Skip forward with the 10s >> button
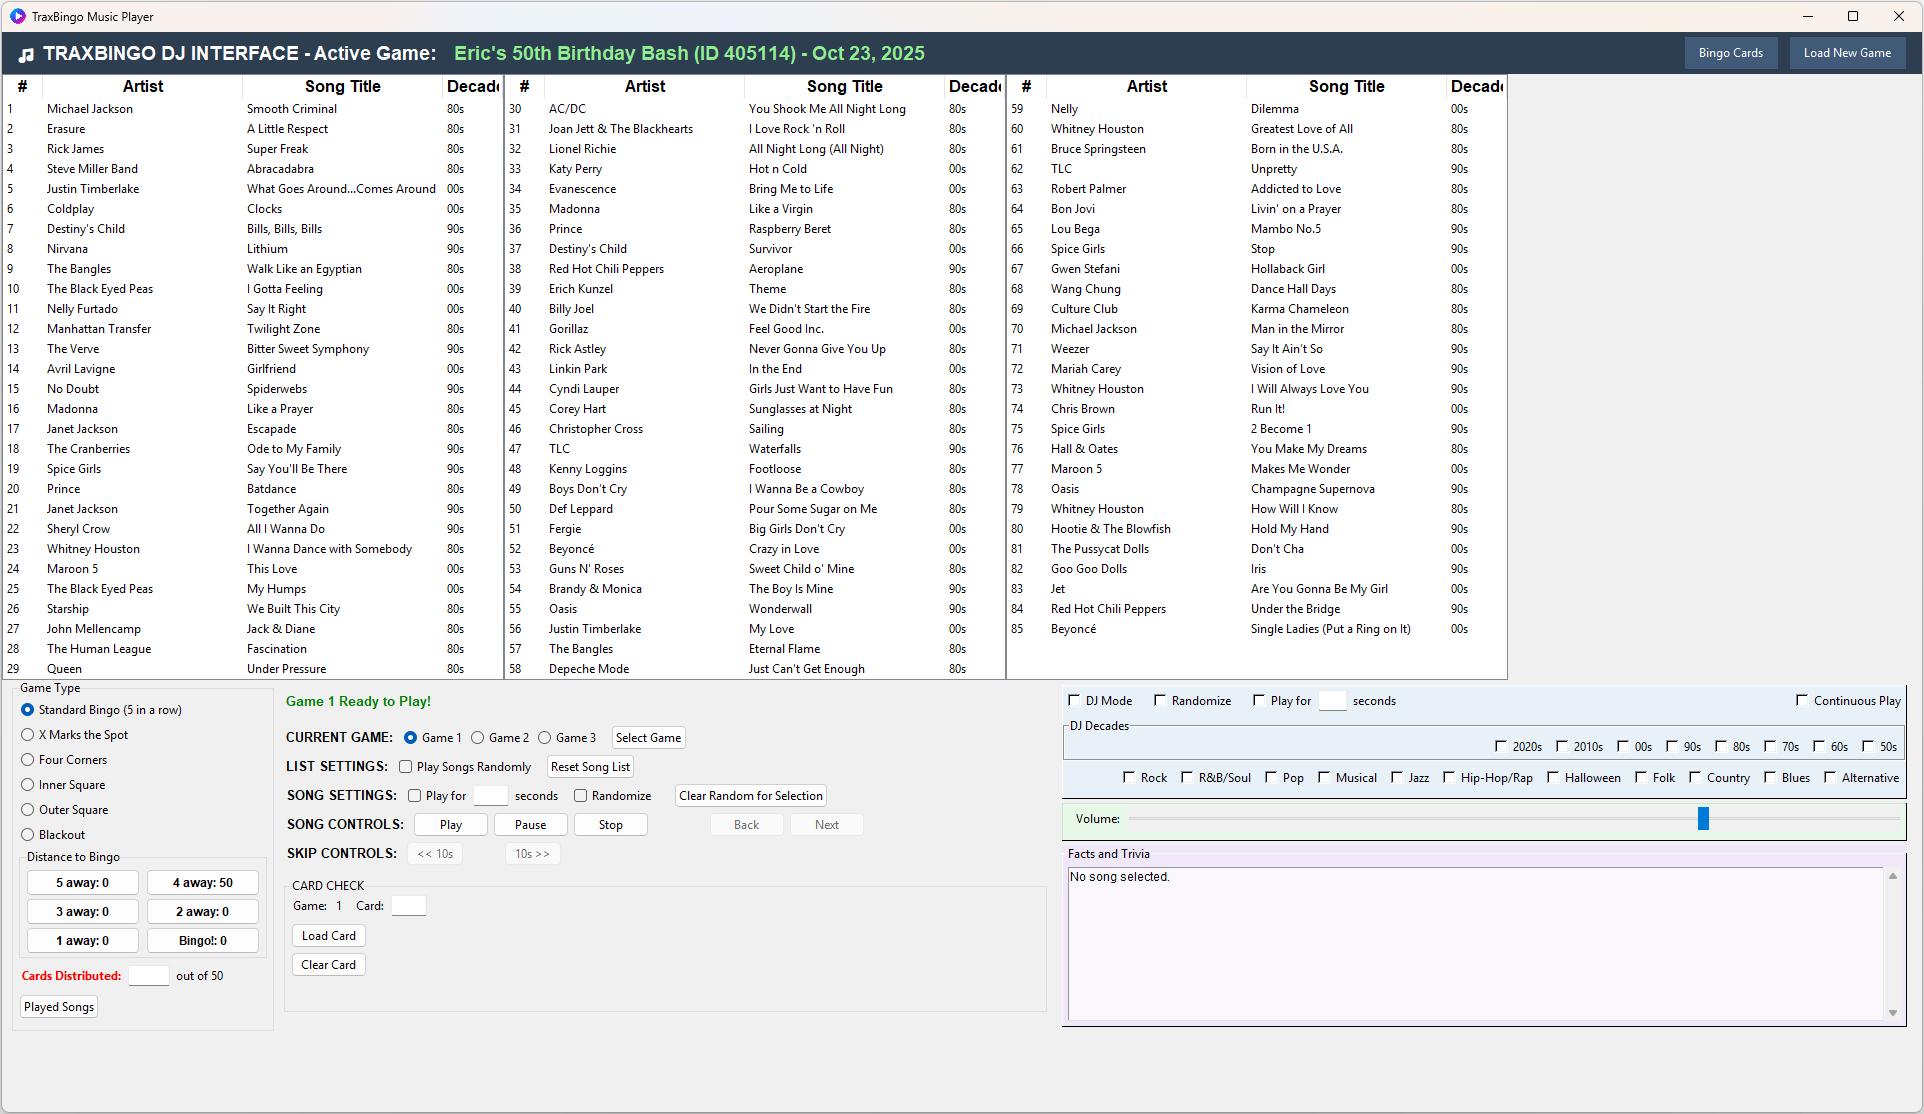1924x1114 pixels. coord(532,854)
